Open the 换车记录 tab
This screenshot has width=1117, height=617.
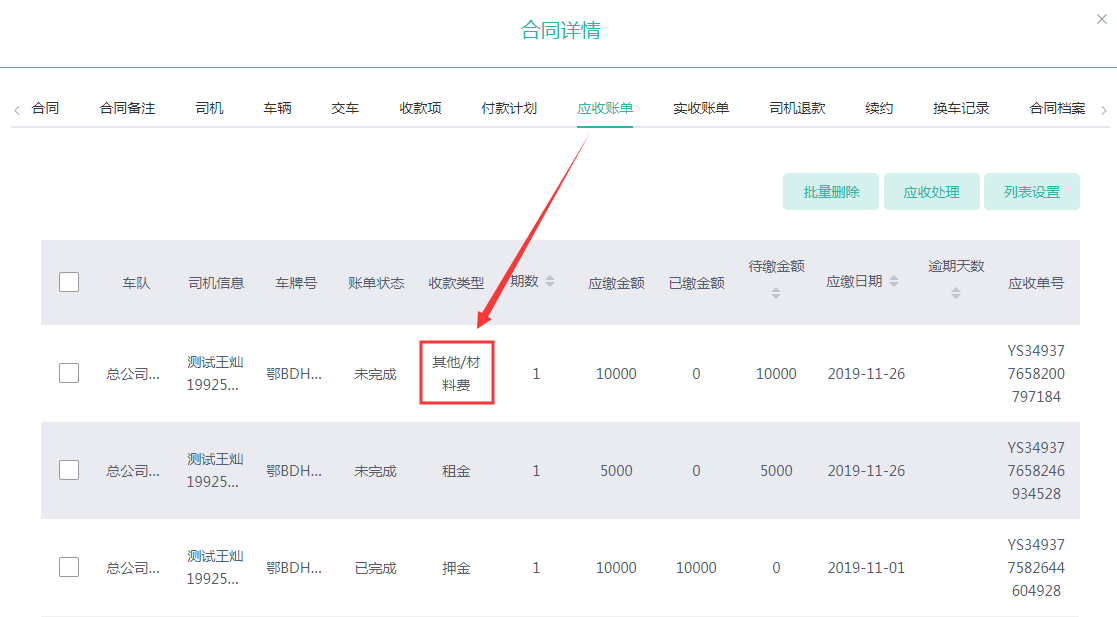point(961,108)
